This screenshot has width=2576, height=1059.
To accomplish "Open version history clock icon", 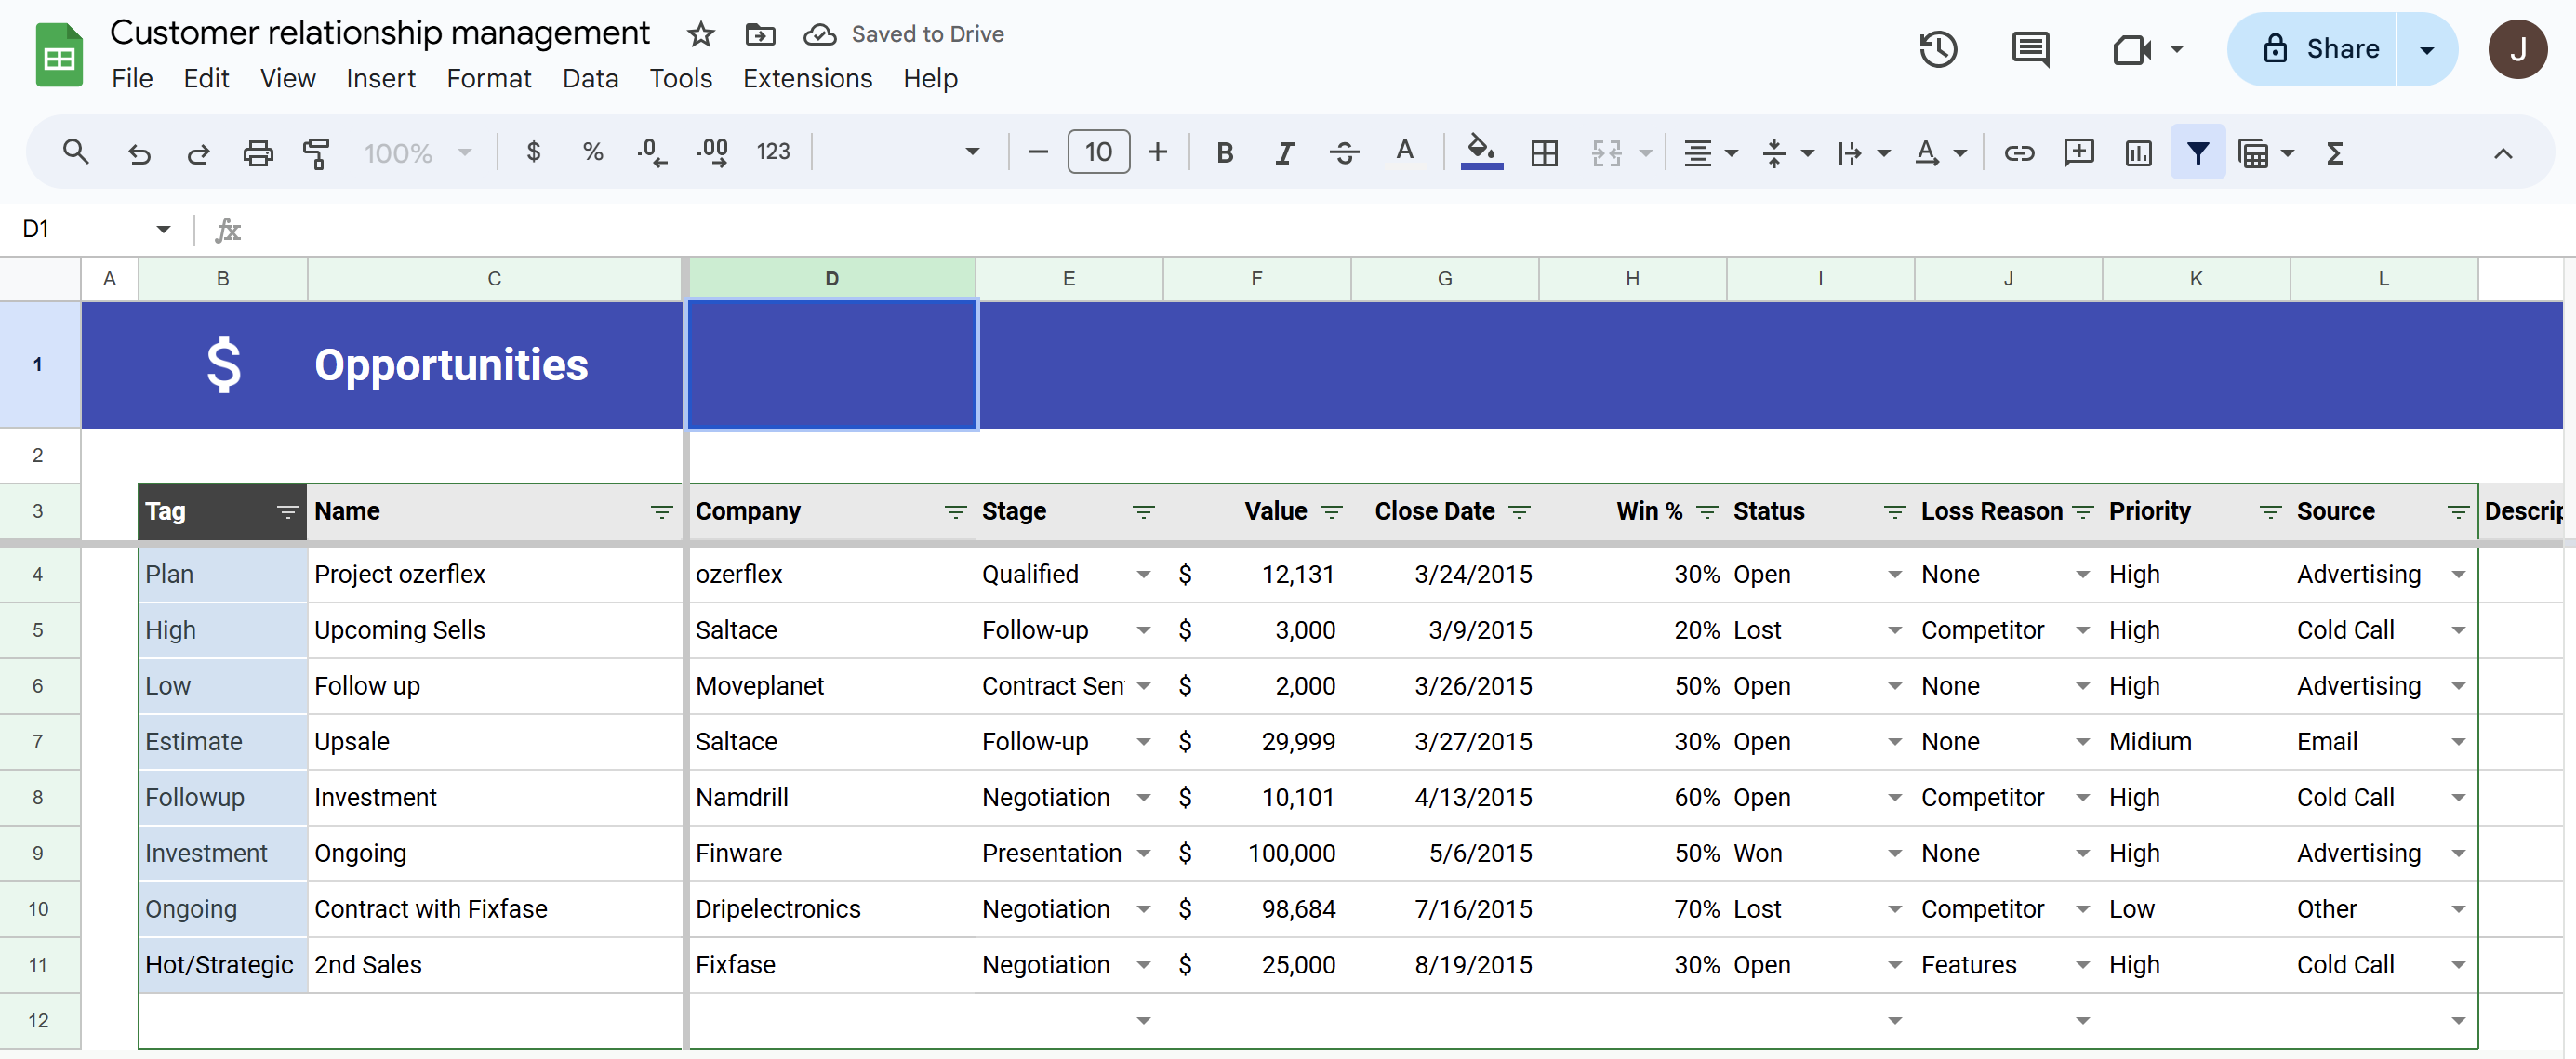I will click(x=1937, y=49).
